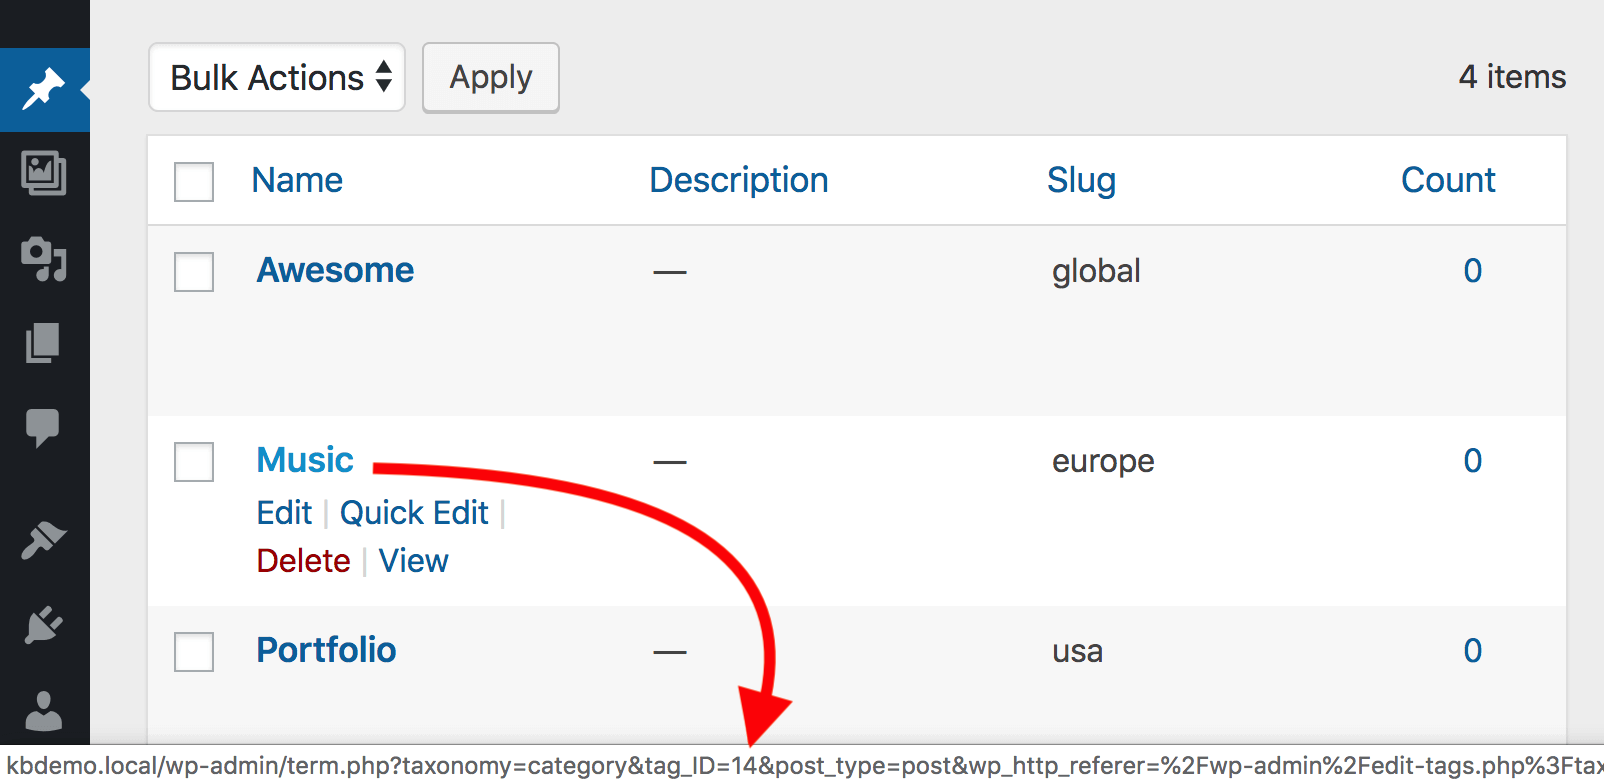
Task: Open the Plugins plug icon
Action: [x=45, y=626]
